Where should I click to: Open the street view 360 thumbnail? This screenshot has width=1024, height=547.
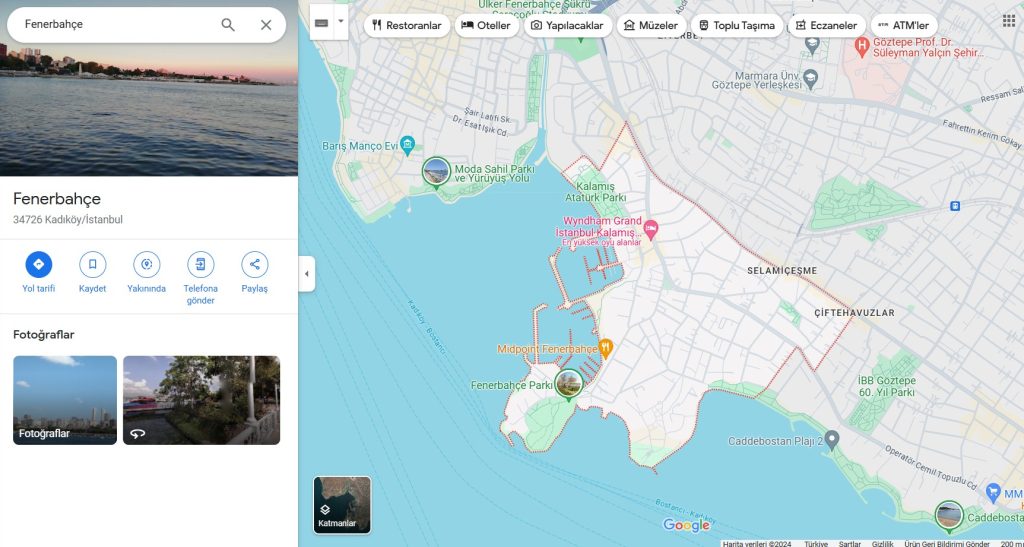click(201, 400)
